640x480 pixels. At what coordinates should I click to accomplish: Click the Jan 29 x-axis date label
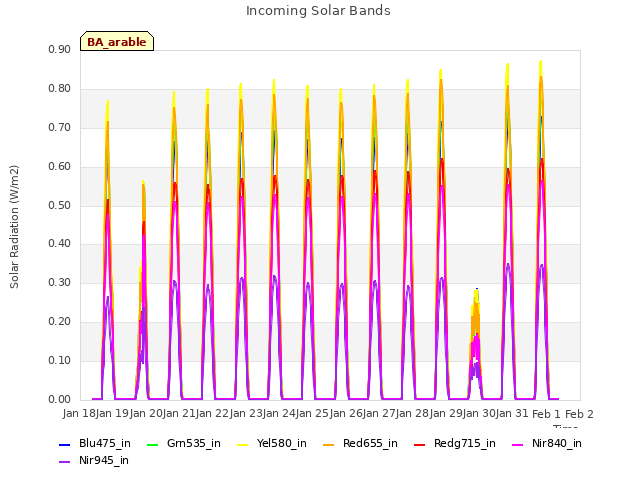coord(447,414)
